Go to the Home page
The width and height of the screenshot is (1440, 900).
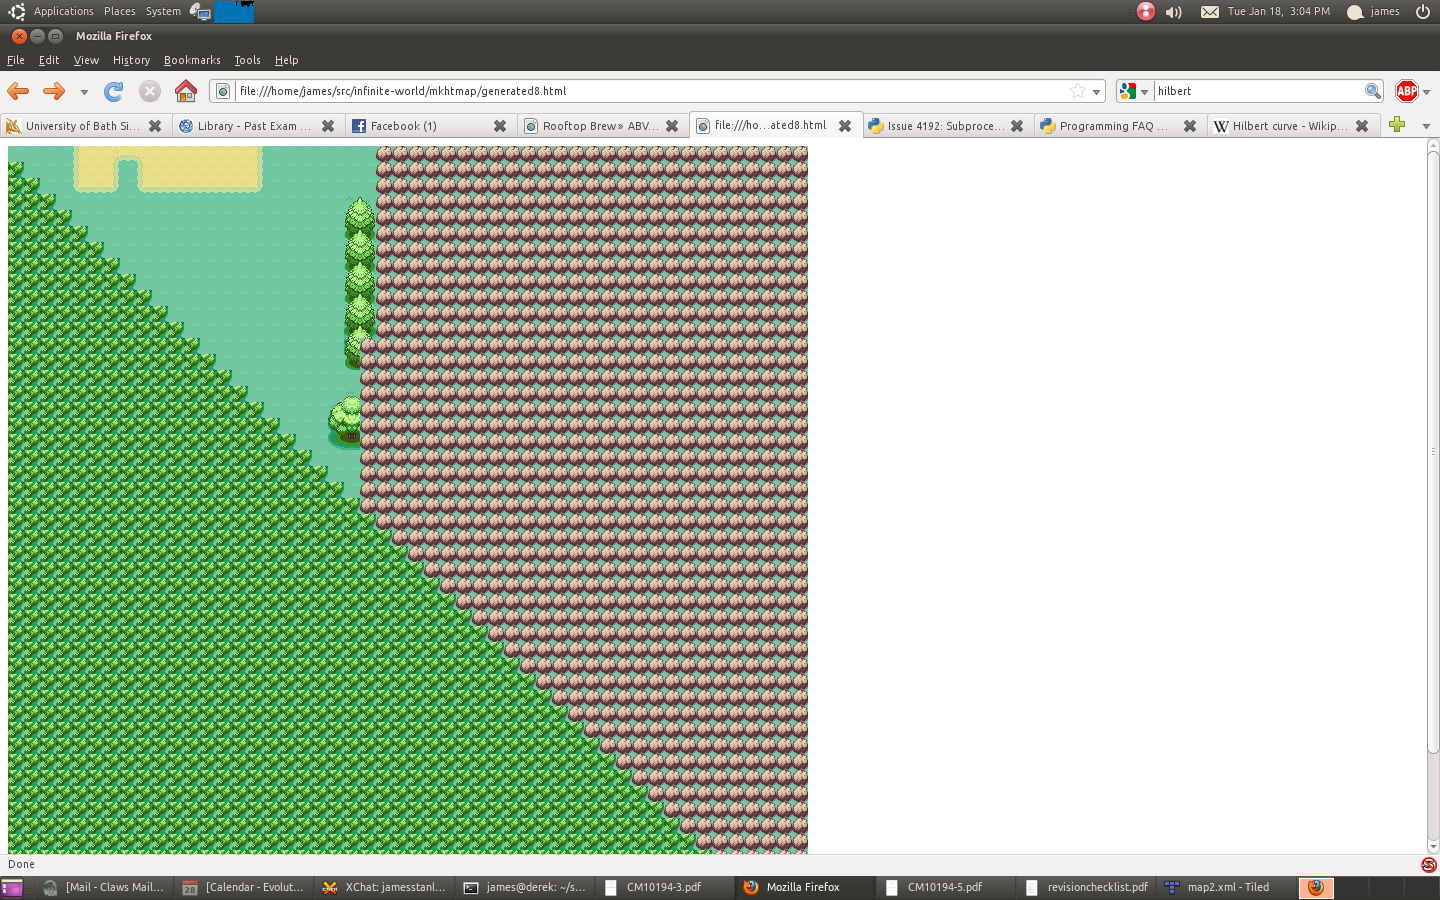[186, 91]
